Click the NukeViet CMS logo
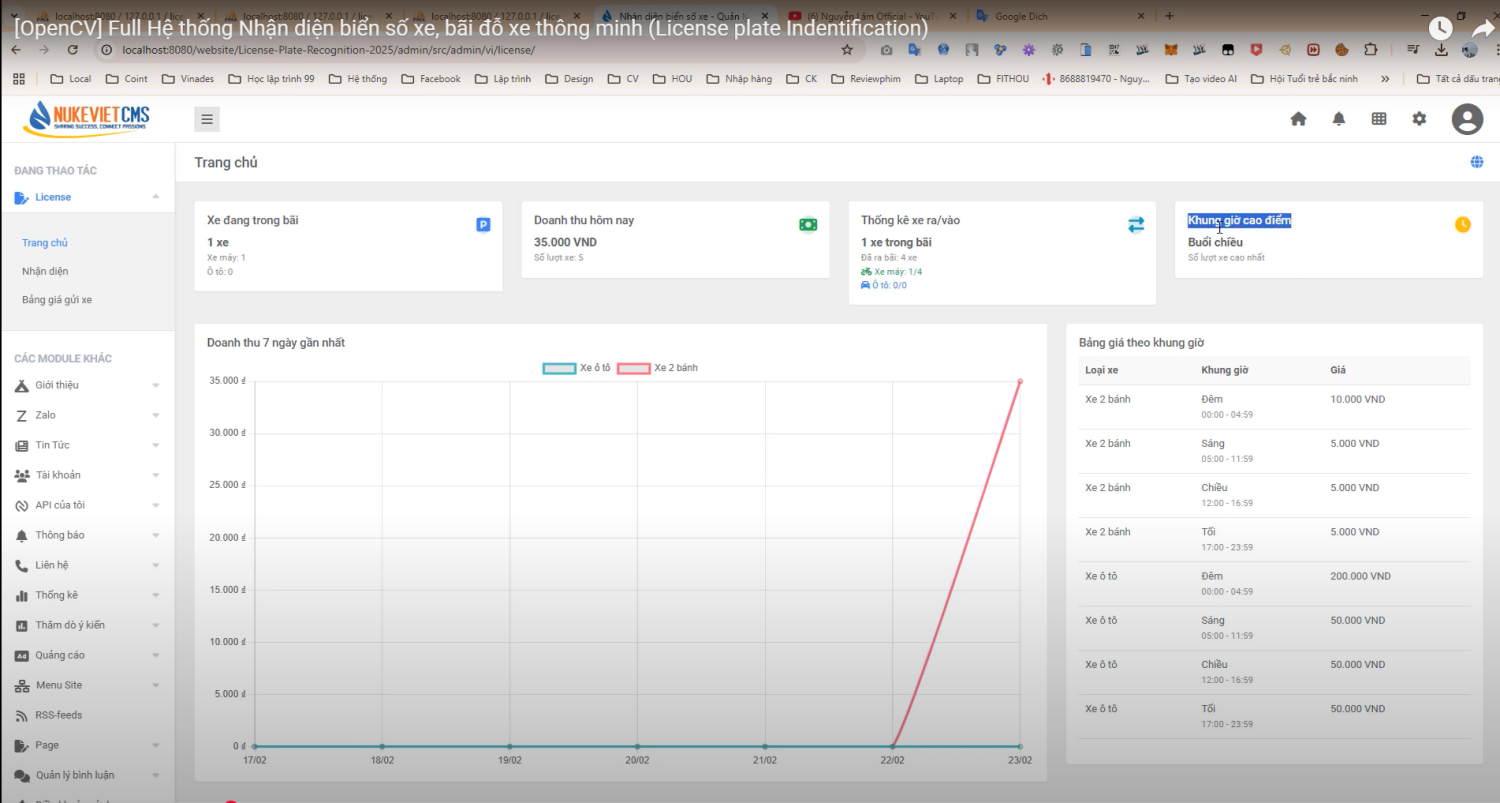 click(87, 119)
